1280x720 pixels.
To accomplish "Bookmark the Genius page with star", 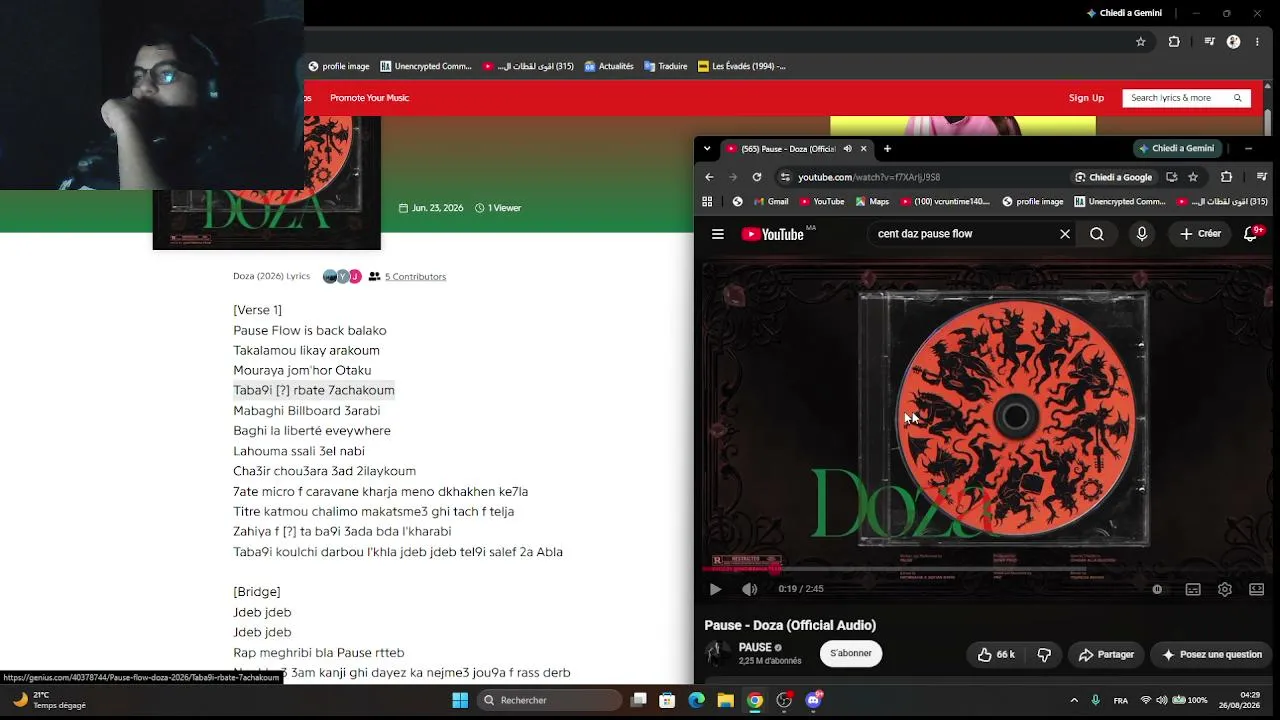I will point(1140,42).
